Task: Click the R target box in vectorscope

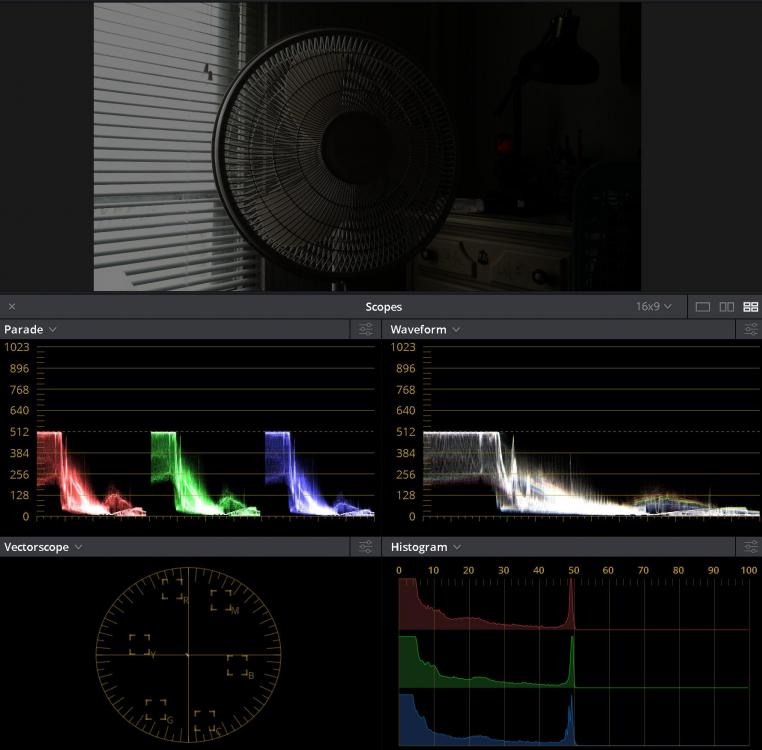Action: 173,590
